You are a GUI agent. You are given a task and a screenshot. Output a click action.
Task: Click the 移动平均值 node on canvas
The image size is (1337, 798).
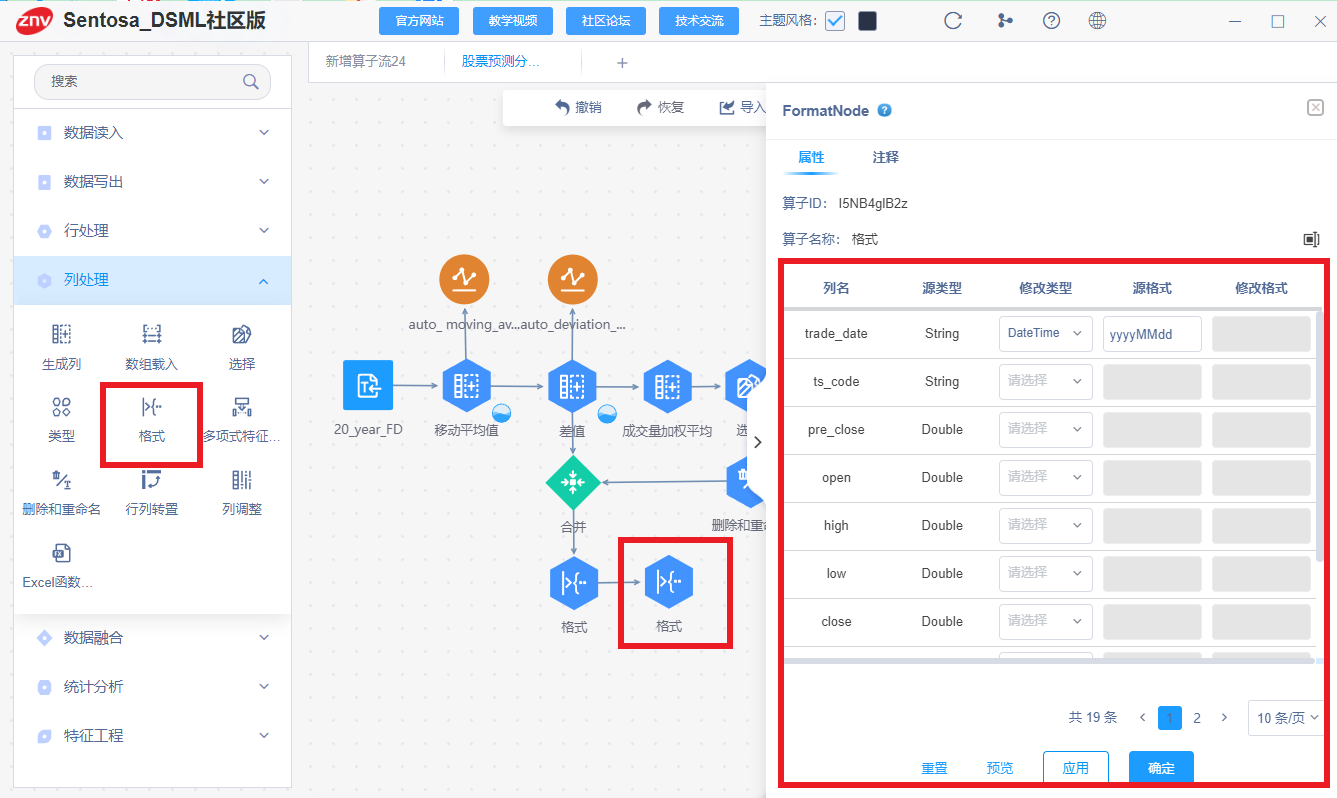(x=466, y=385)
